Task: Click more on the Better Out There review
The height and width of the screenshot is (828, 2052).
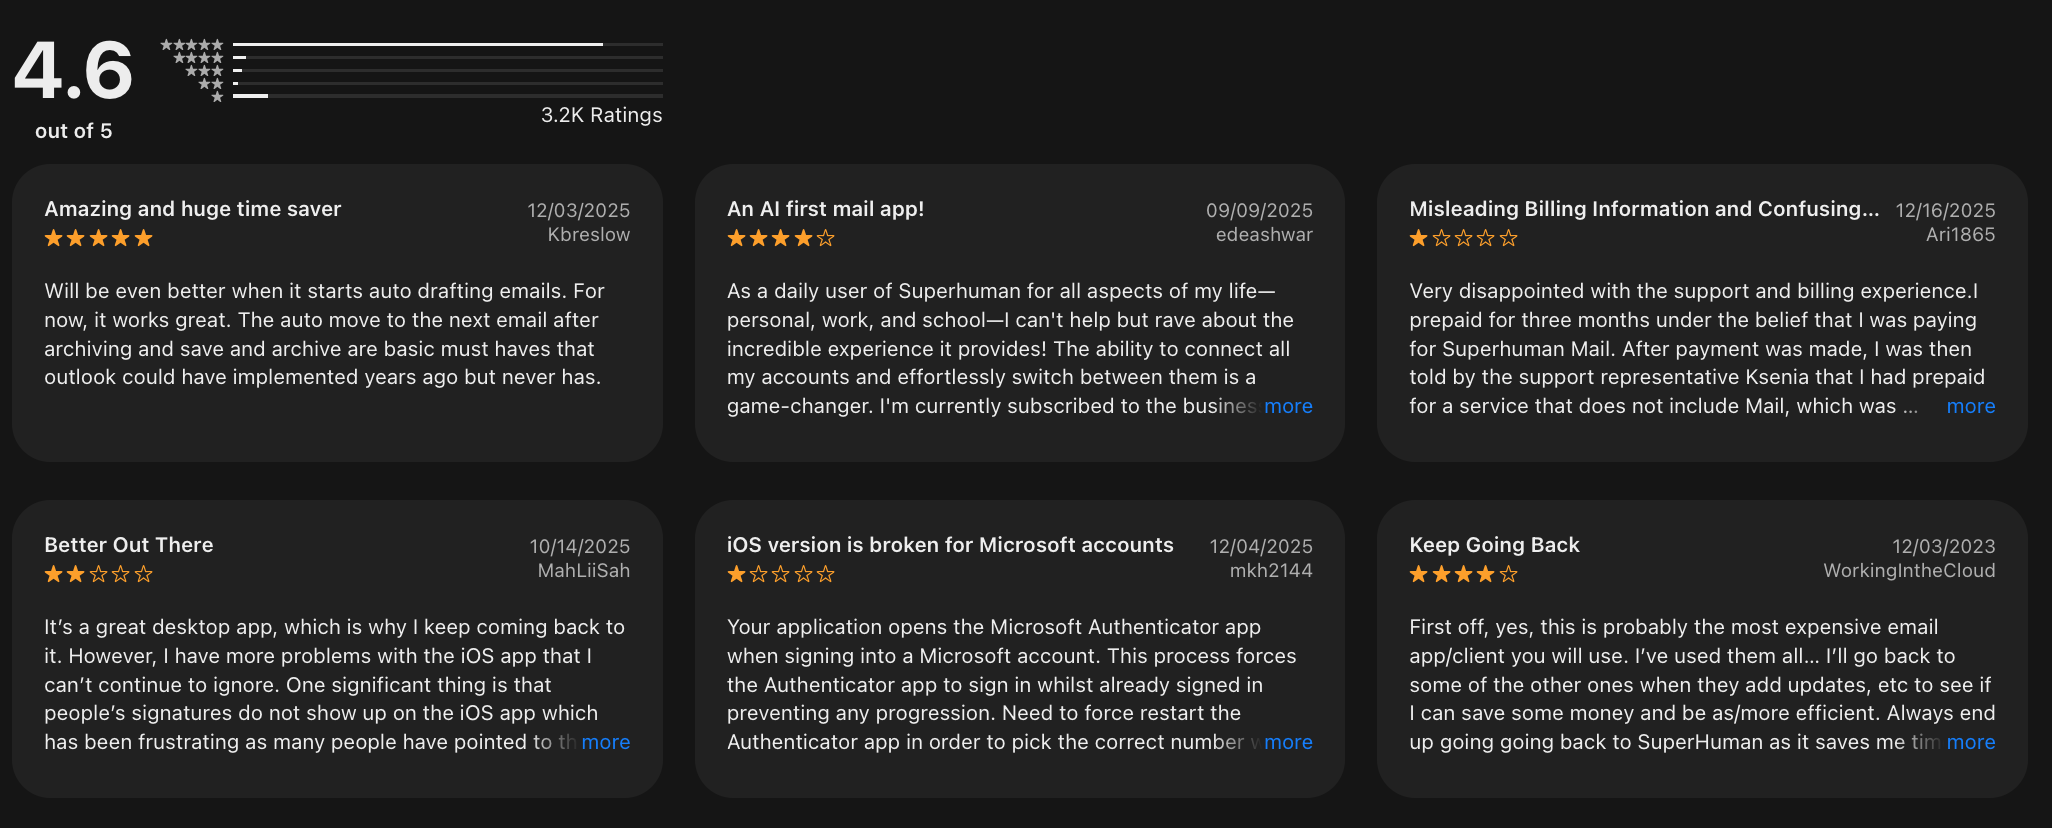Action: (x=605, y=742)
